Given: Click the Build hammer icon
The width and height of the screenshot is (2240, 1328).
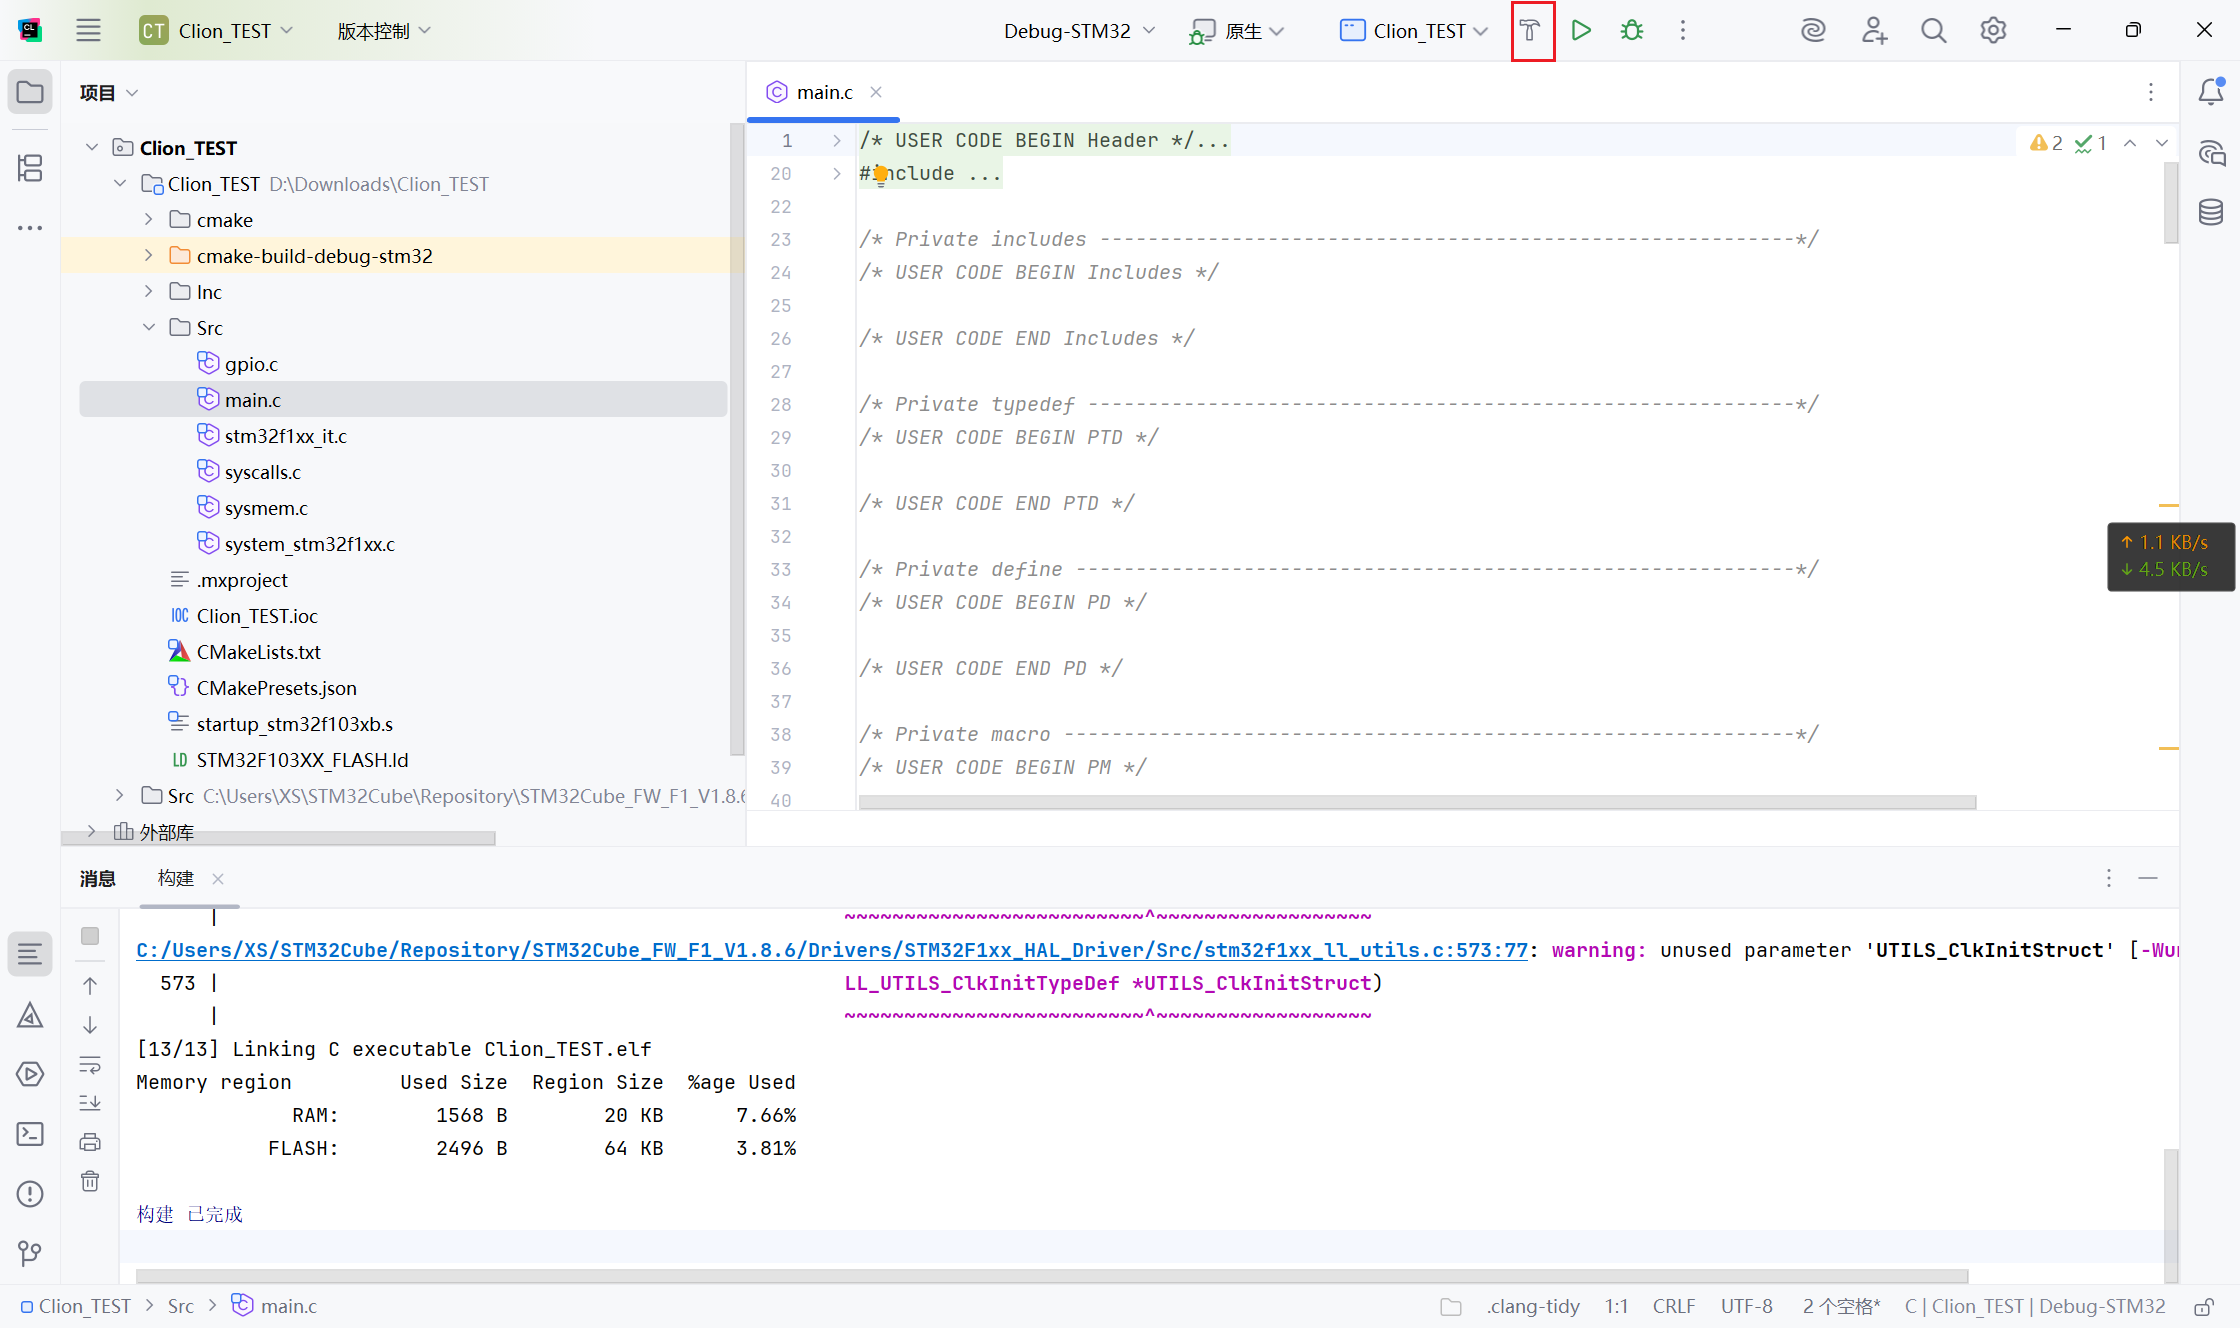Looking at the screenshot, I should point(1530,31).
